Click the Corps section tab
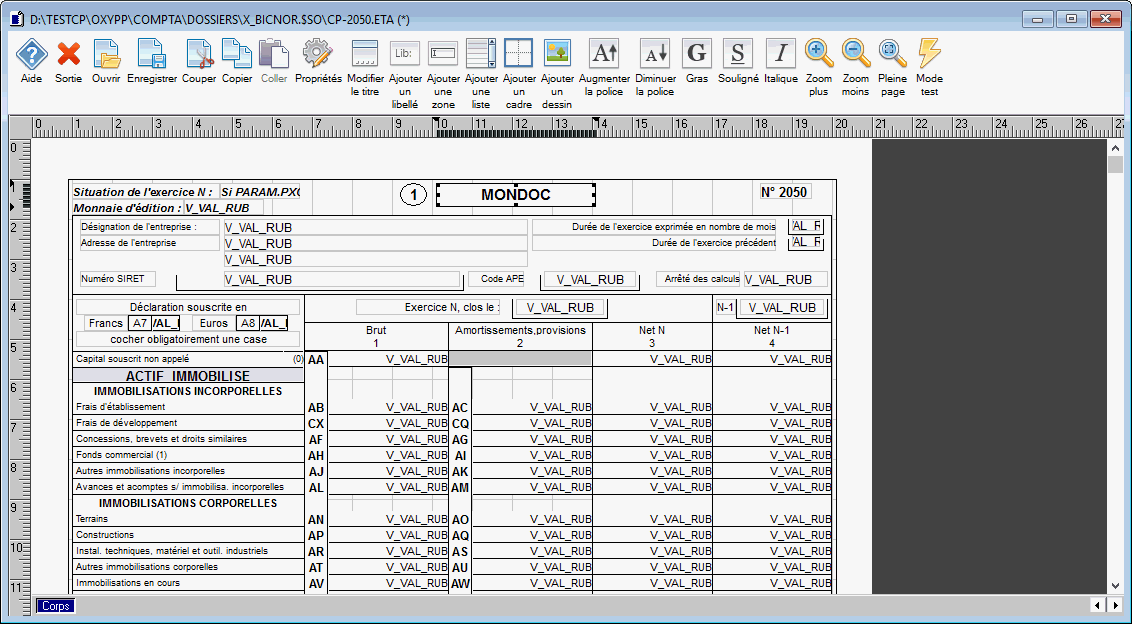 click(55, 606)
